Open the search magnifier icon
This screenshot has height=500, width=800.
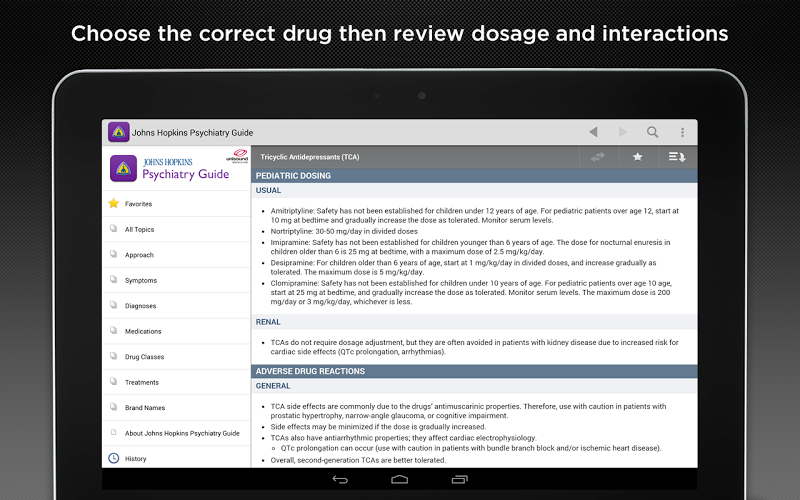(x=653, y=132)
